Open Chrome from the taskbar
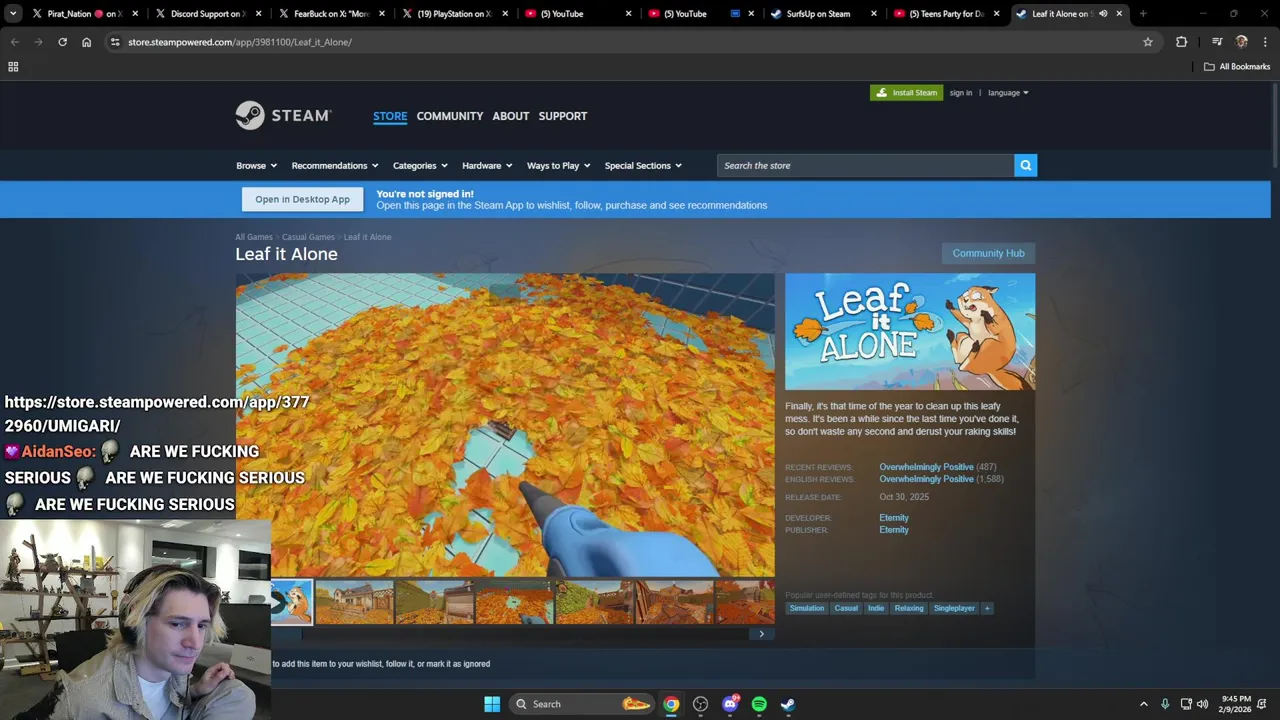Screen dimensions: 1280x720 (671, 704)
